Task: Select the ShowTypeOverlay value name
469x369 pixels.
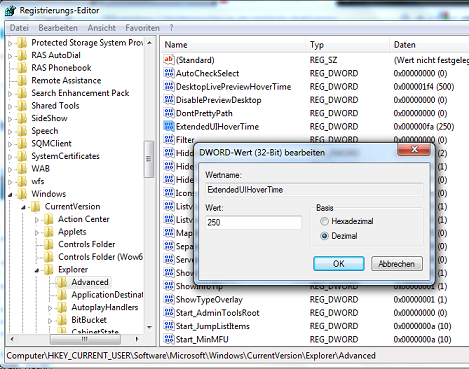Action: [209, 300]
